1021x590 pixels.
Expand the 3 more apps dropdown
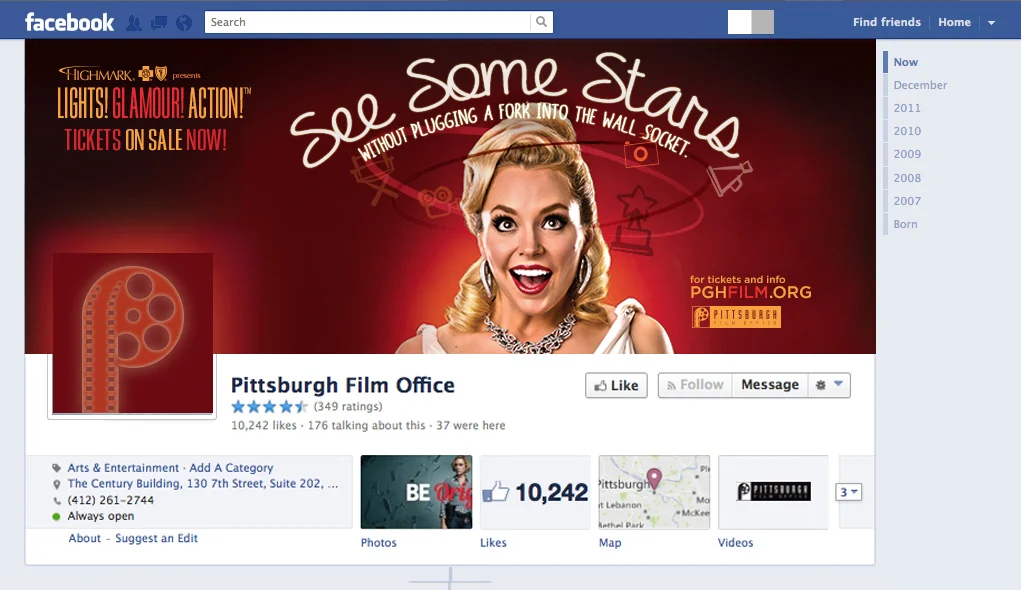coord(848,492)
